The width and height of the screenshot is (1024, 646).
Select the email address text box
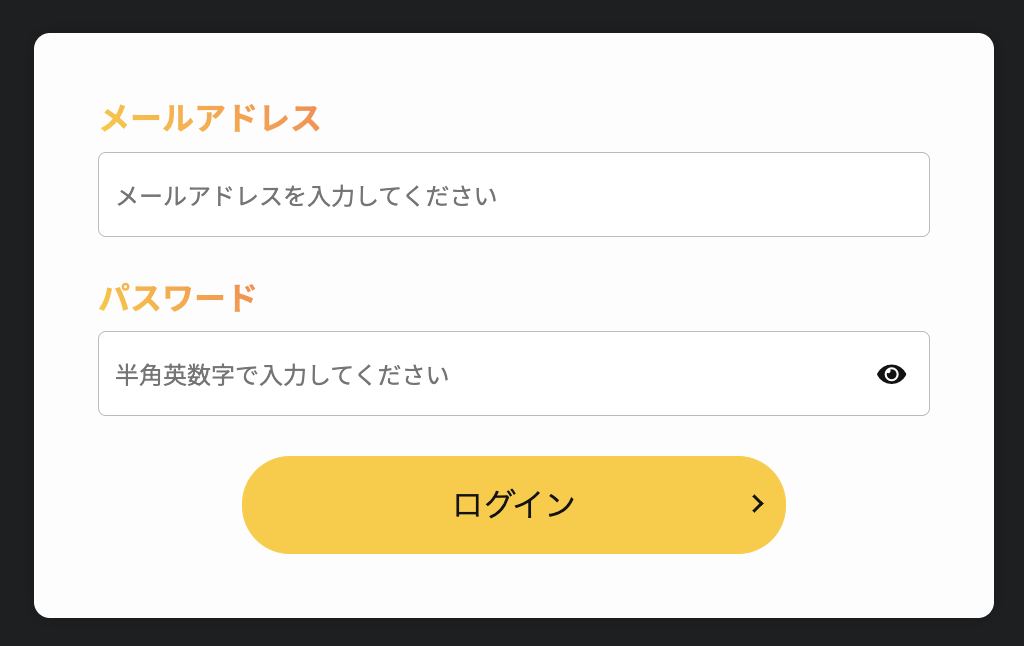[x=513, y=195]
